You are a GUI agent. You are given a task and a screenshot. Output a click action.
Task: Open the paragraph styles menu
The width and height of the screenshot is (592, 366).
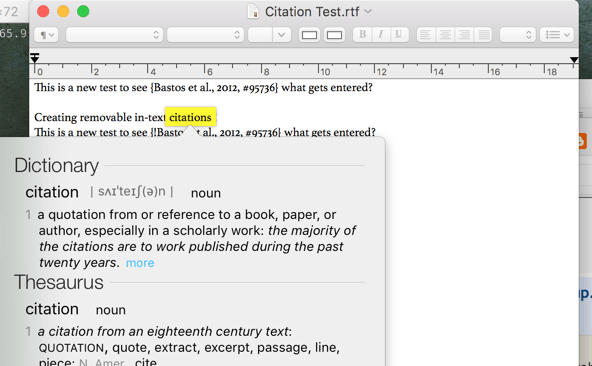[x=46, y=35]
